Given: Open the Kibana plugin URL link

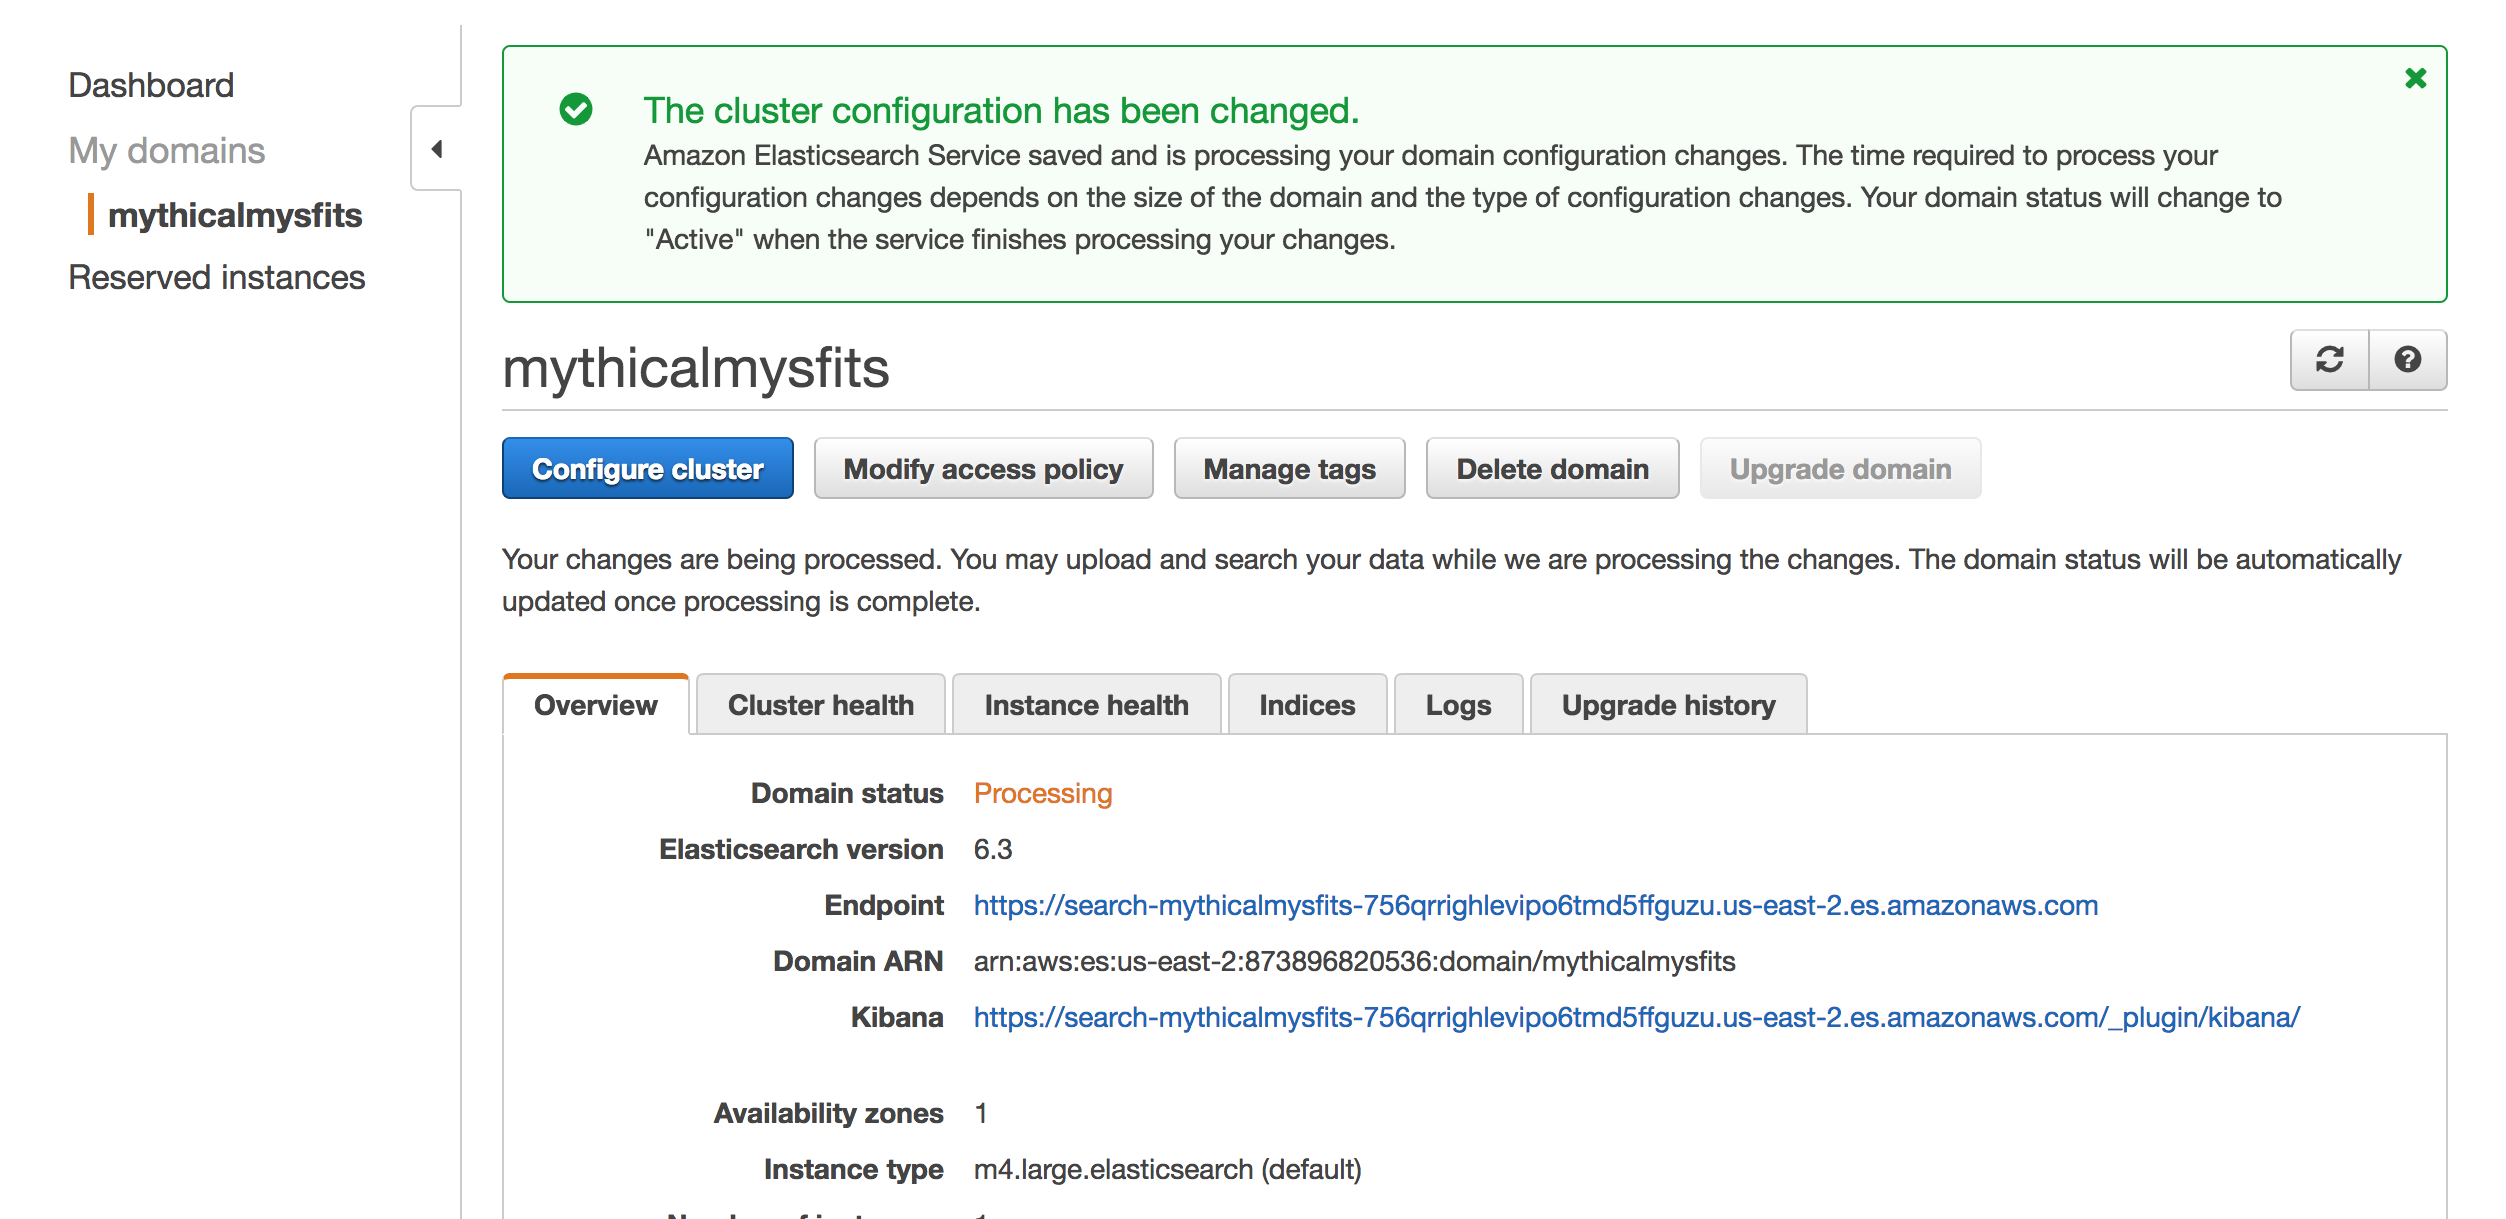Looking at the screenshot, I should pos(1637,1017).
